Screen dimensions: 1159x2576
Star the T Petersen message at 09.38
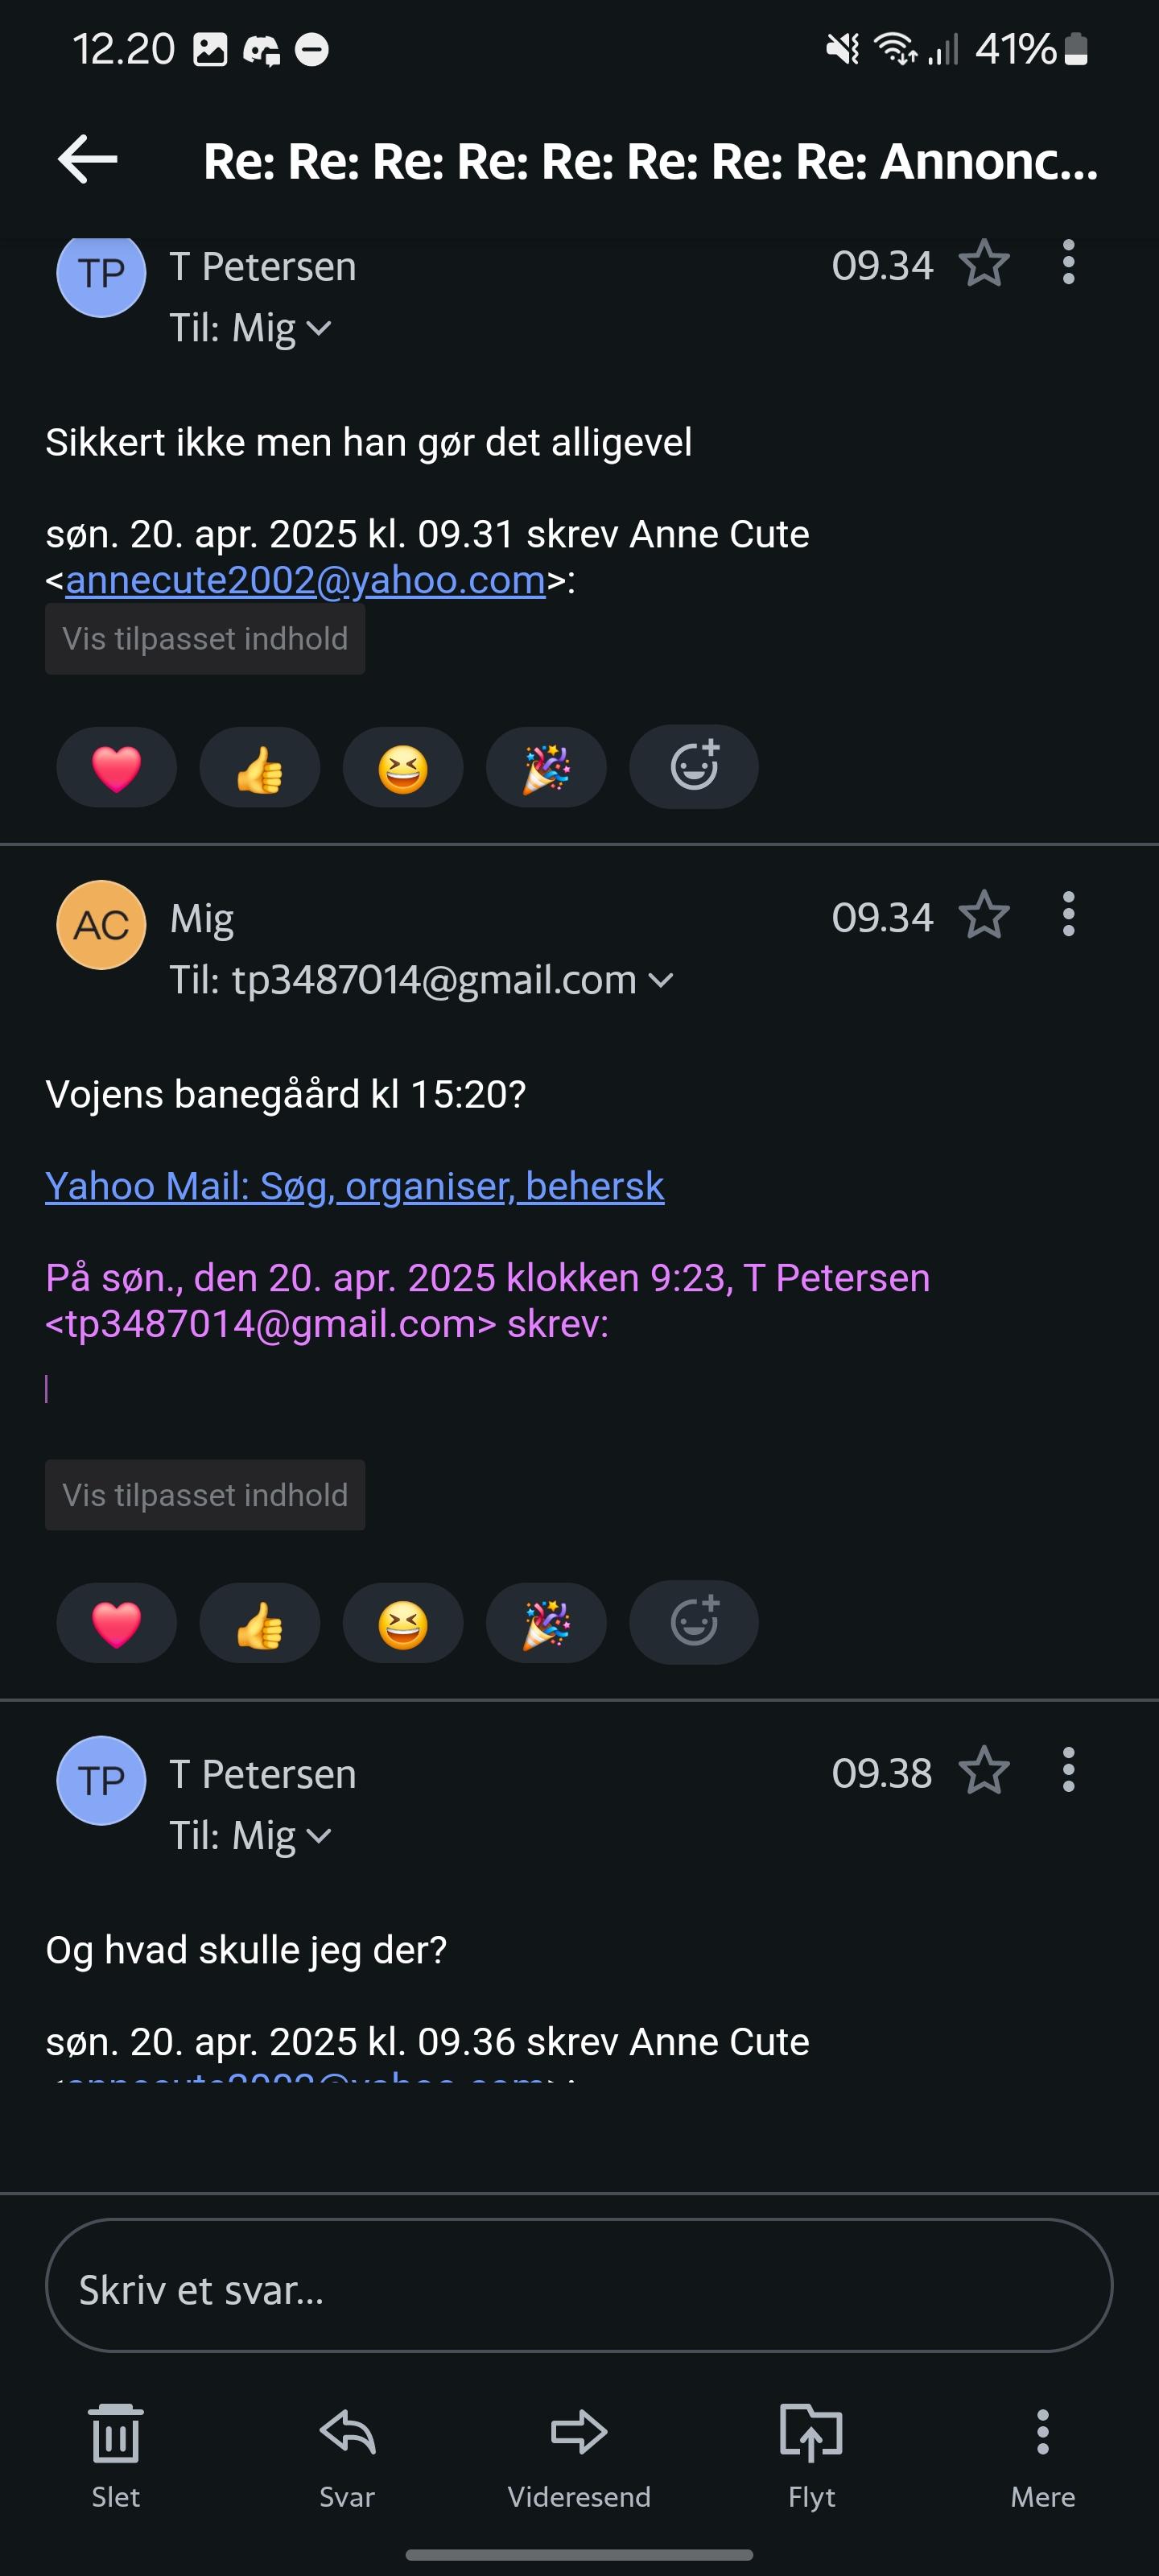(x=984, y=1771)
